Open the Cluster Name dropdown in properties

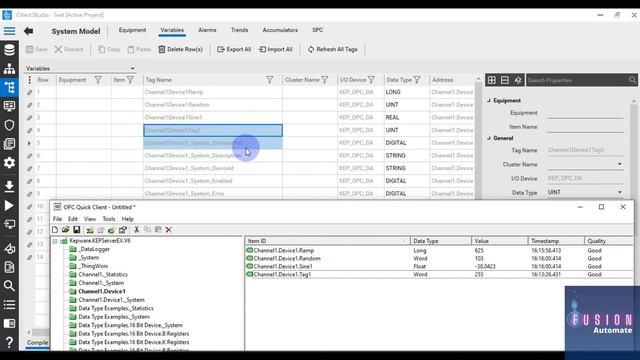click(x=620, y=164)
